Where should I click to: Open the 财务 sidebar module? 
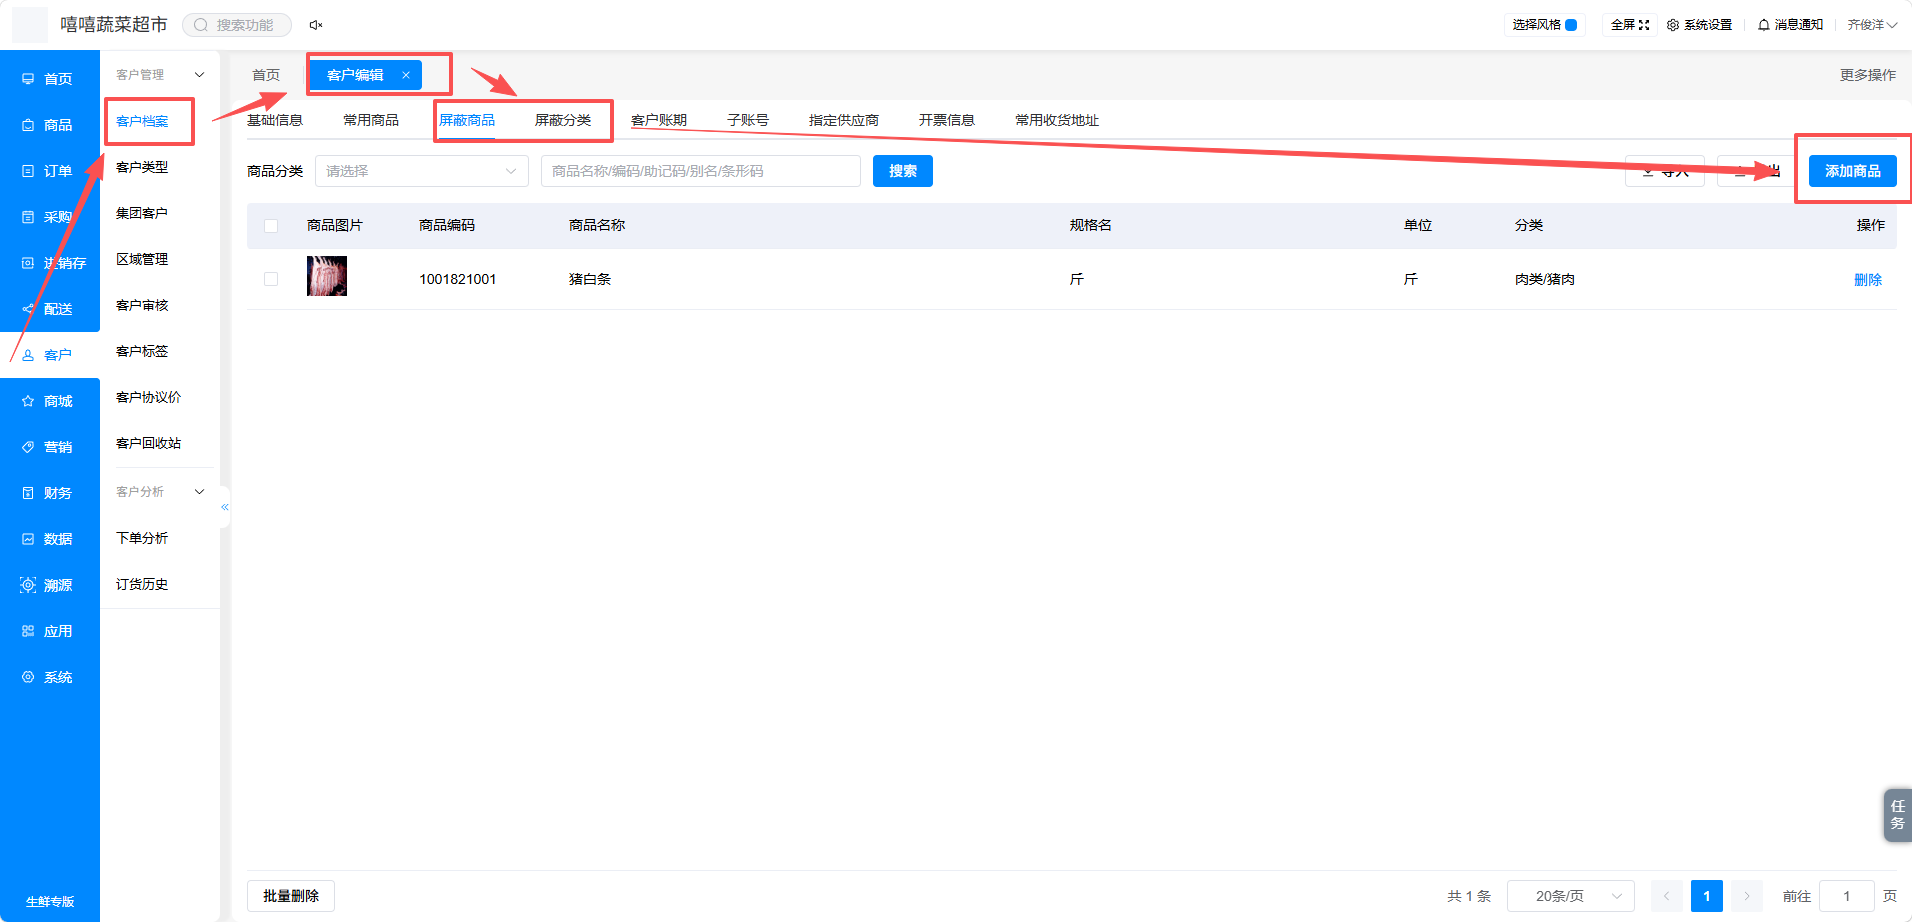(x=49, y=493)
